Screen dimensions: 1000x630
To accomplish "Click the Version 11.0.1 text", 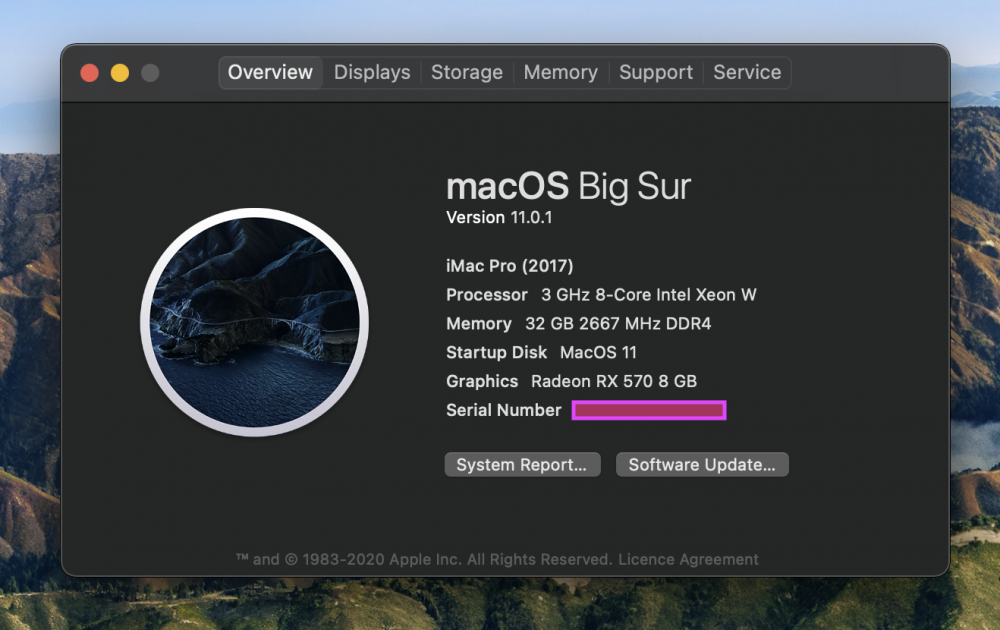I will (x=499, y=217).
